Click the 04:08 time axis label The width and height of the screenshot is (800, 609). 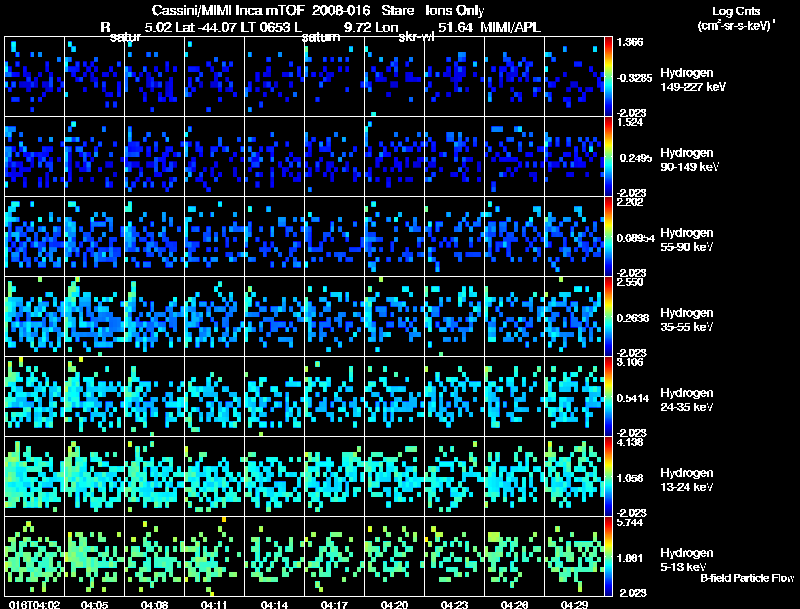click(x=155, y=604)
